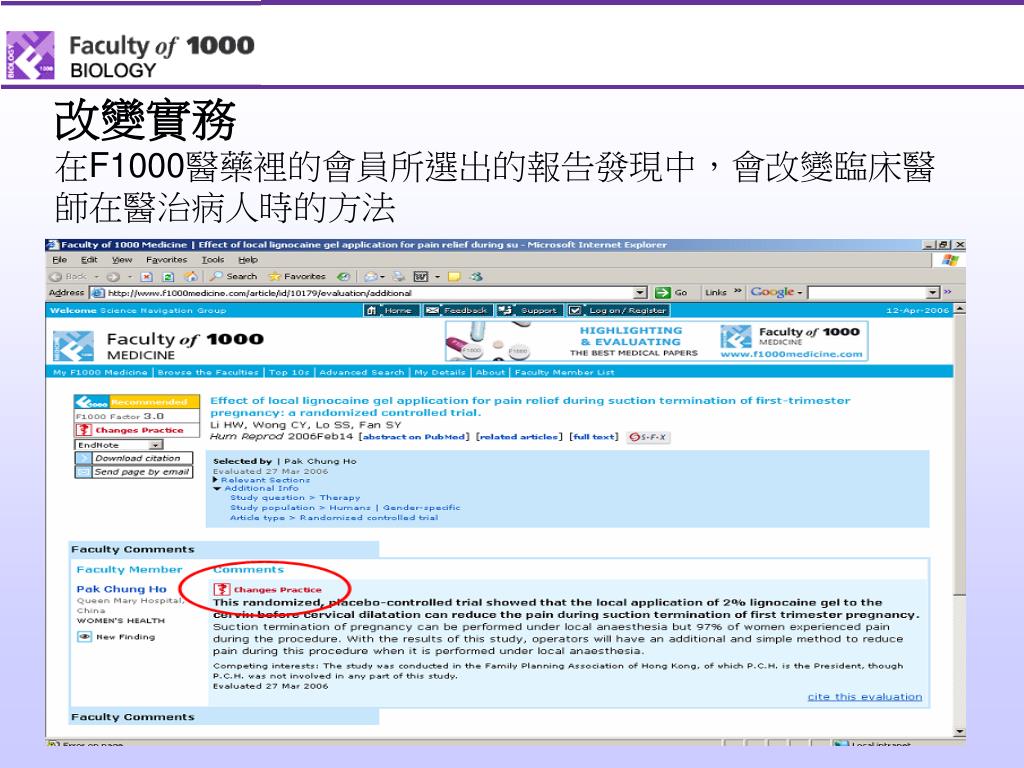The image size is (1024, 768).
Task: Click the Home icon in IE toolbar
Action: pyautogui.click(x=191, y=276)
